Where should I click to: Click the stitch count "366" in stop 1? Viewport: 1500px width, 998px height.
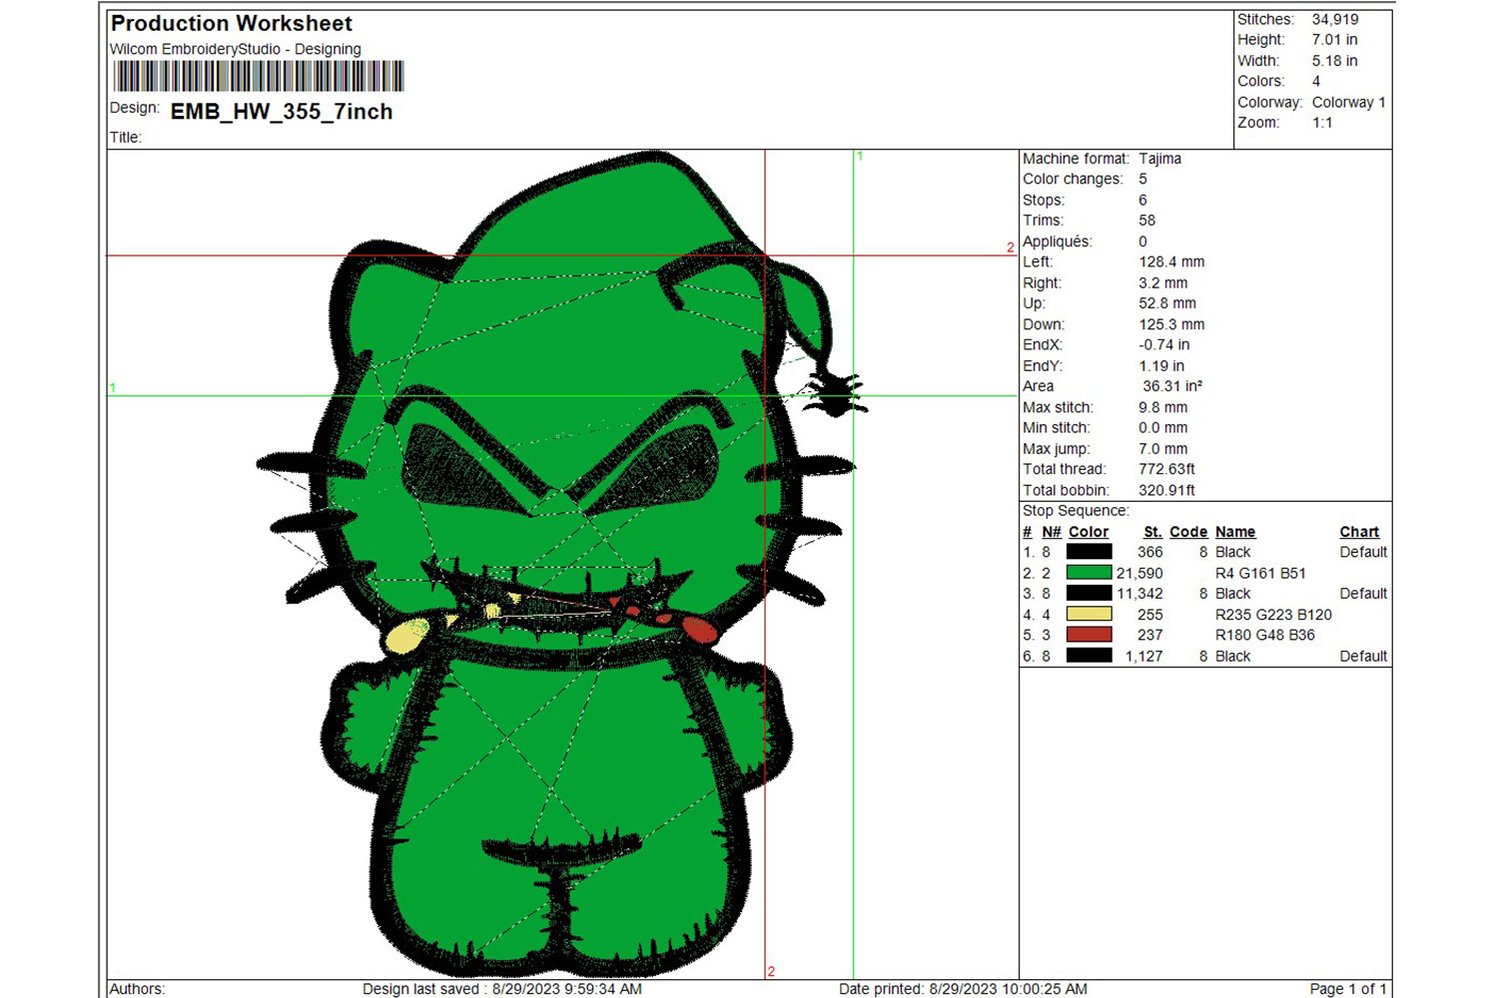coord(1150,552)
